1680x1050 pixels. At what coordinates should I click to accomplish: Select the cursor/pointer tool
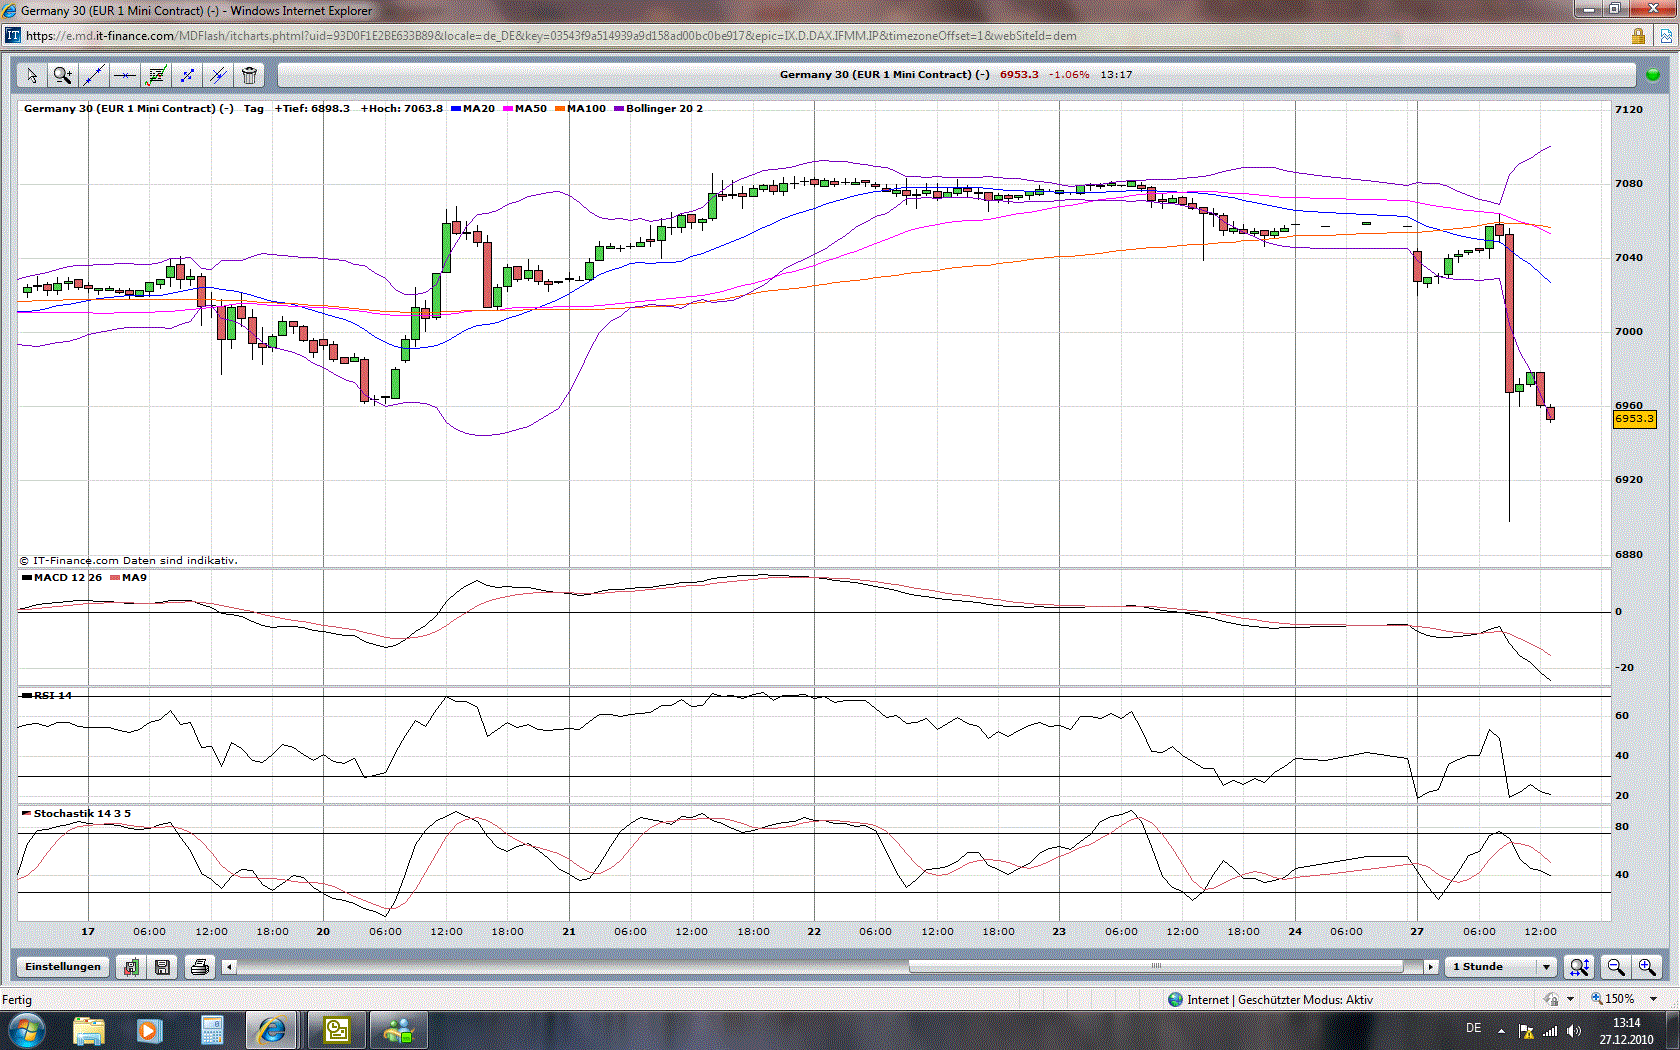31,75
